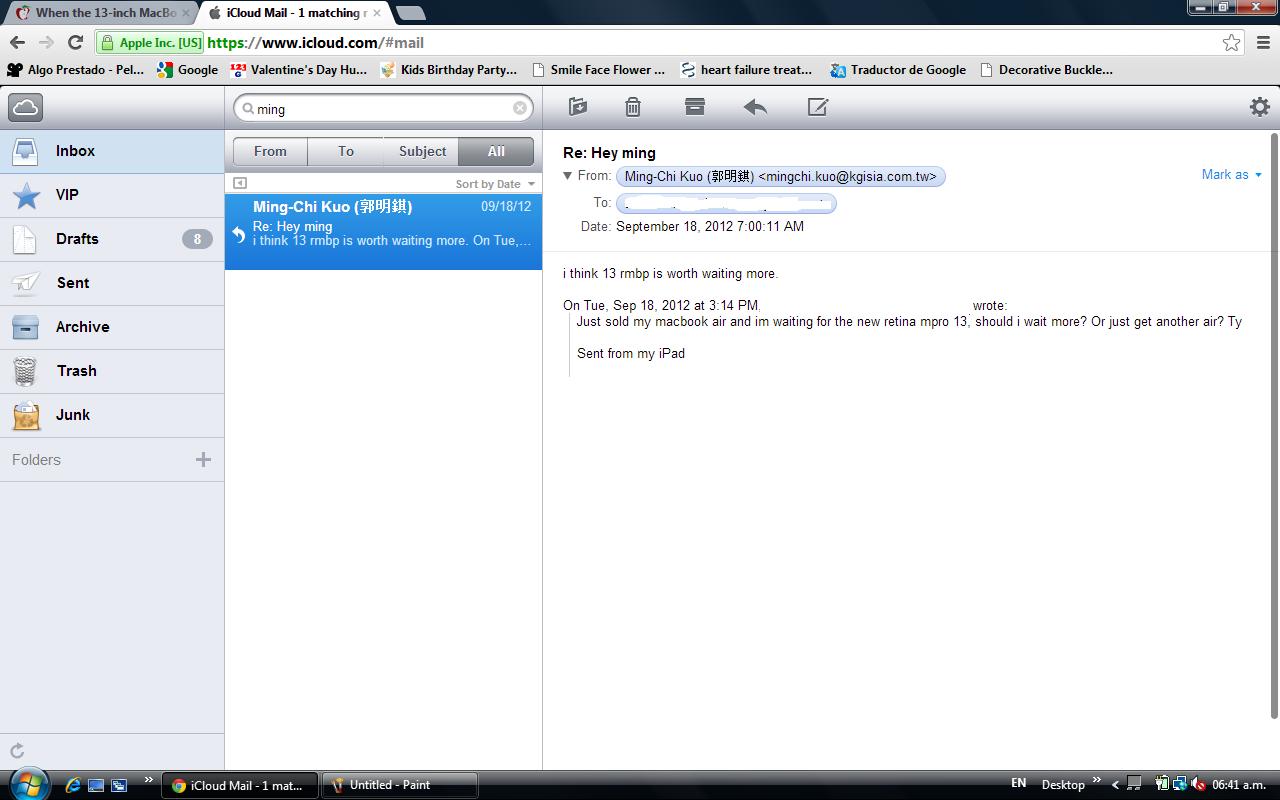
Task: Click iCloud Mail Chrome taskbar button
Action: click(x=240, y=785)
